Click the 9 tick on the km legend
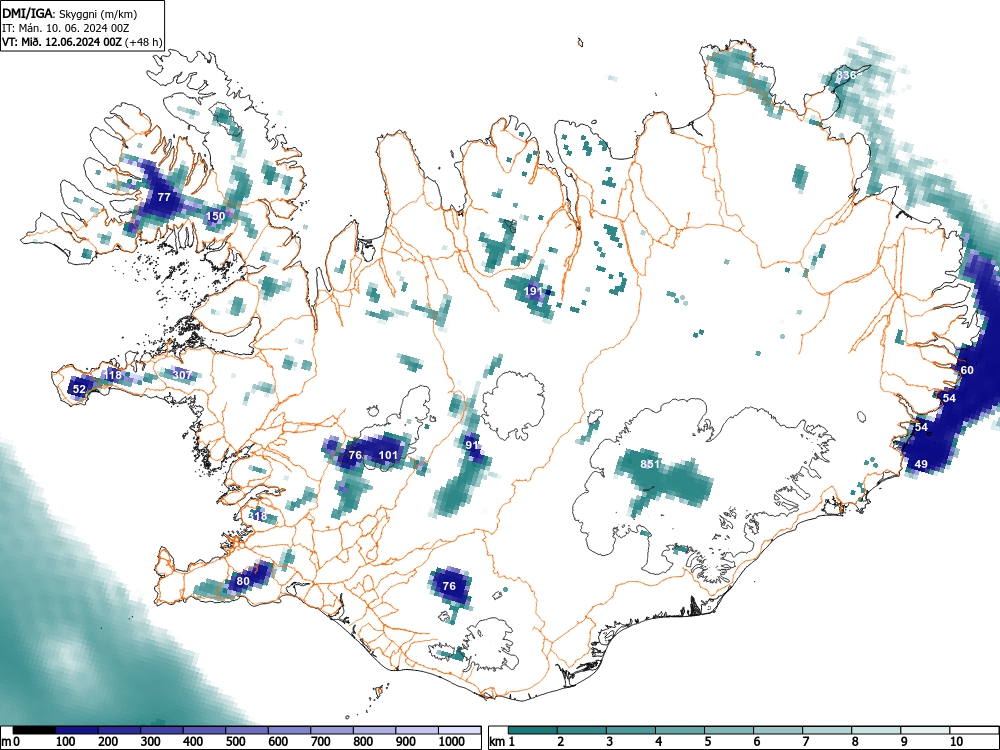The width and height of the screenshot is (1000, 750). pyautogui.click(x=904, y=742)
